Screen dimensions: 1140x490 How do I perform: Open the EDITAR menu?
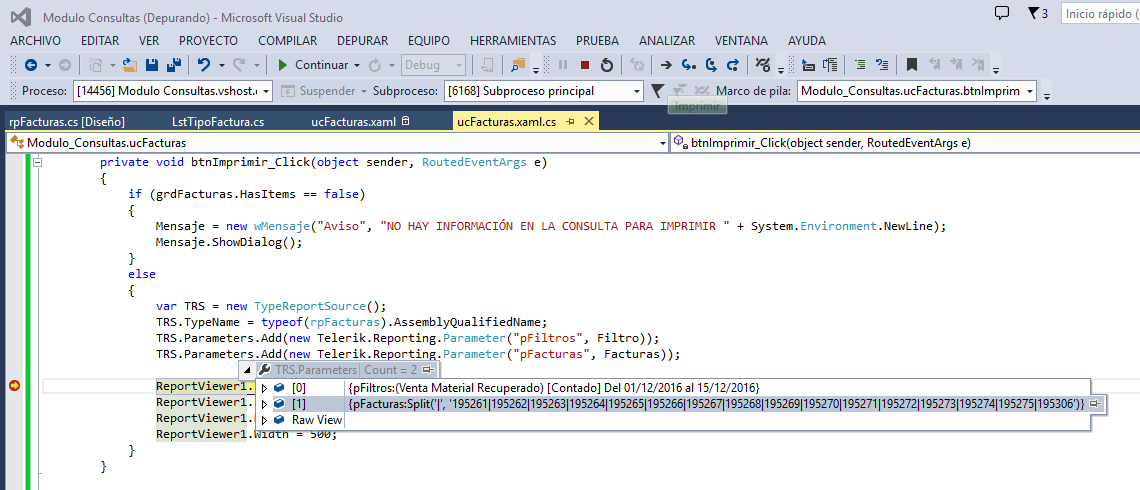coord(100,41)
